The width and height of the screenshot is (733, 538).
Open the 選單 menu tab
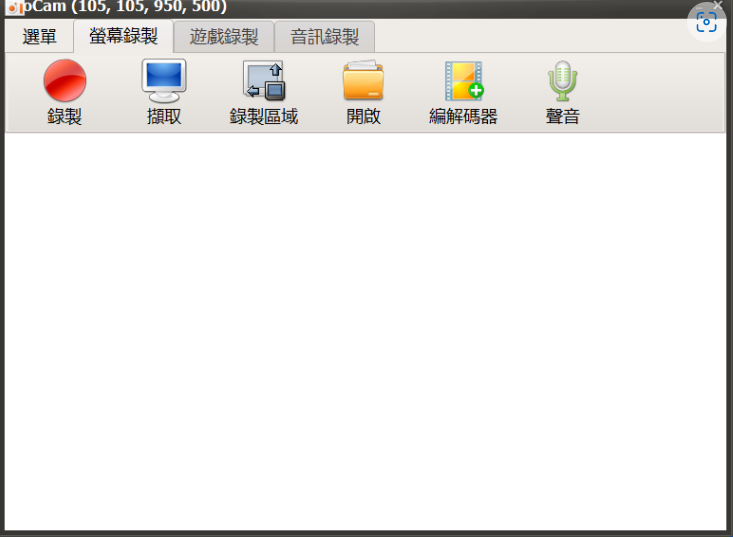click(39, 36)
